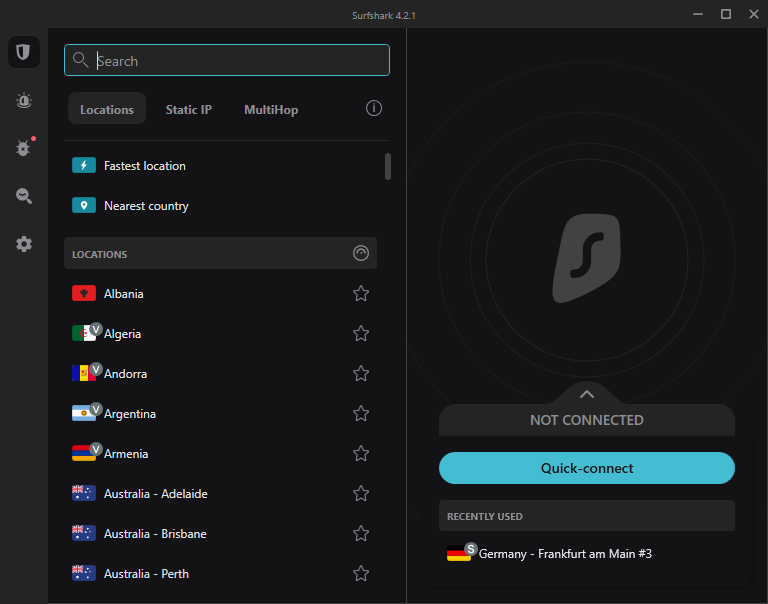
Task: Click the locations list scrollbar thumb
Action: coord(388,167)
